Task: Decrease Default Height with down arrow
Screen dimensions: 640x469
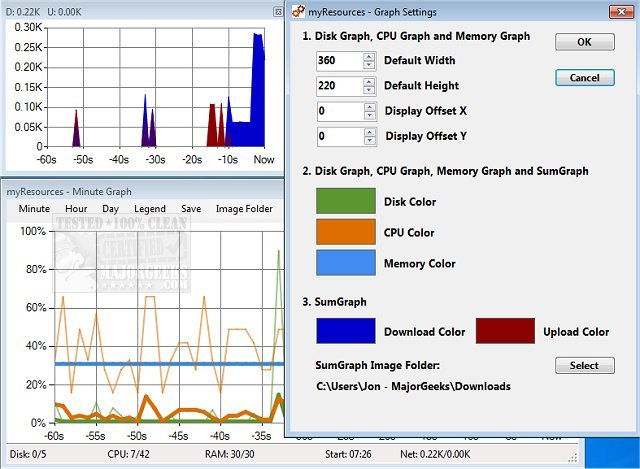Action: coord(369,90)
